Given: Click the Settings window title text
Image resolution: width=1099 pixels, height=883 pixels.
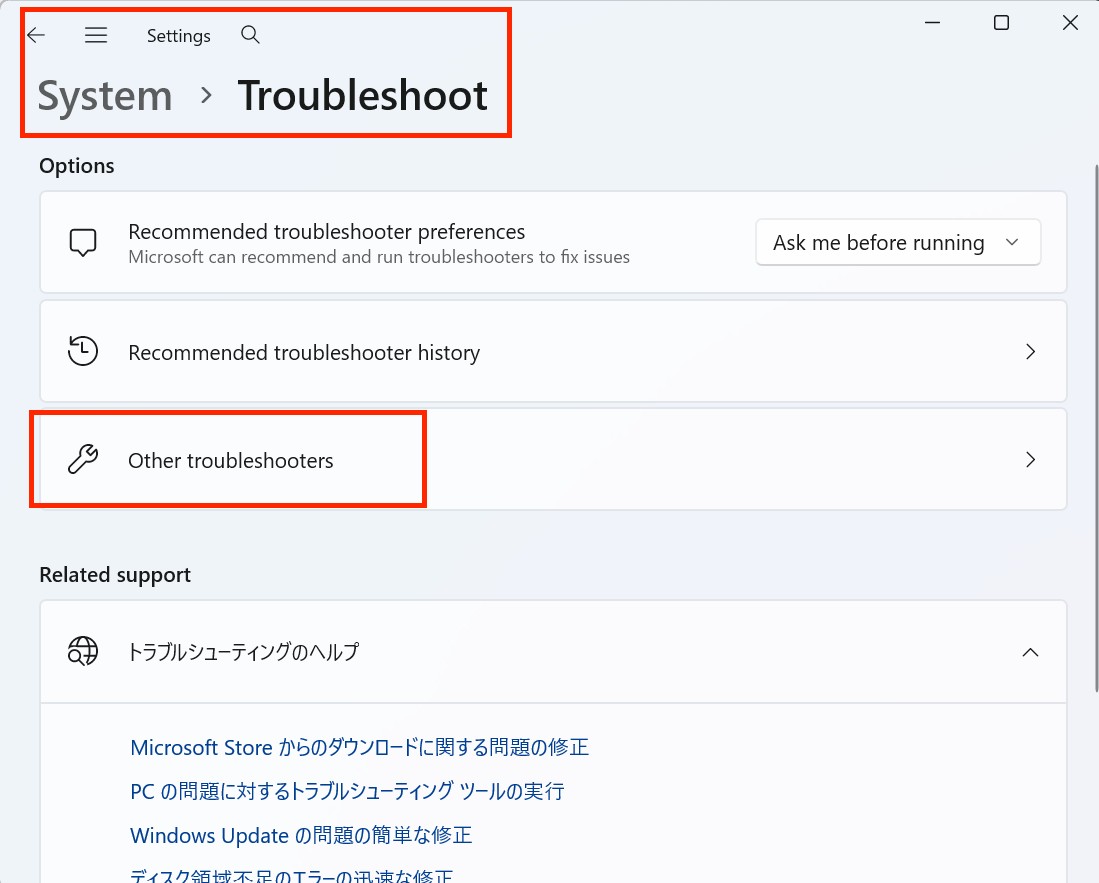Looking at the screenshot, I should click(x=179, y=36).
